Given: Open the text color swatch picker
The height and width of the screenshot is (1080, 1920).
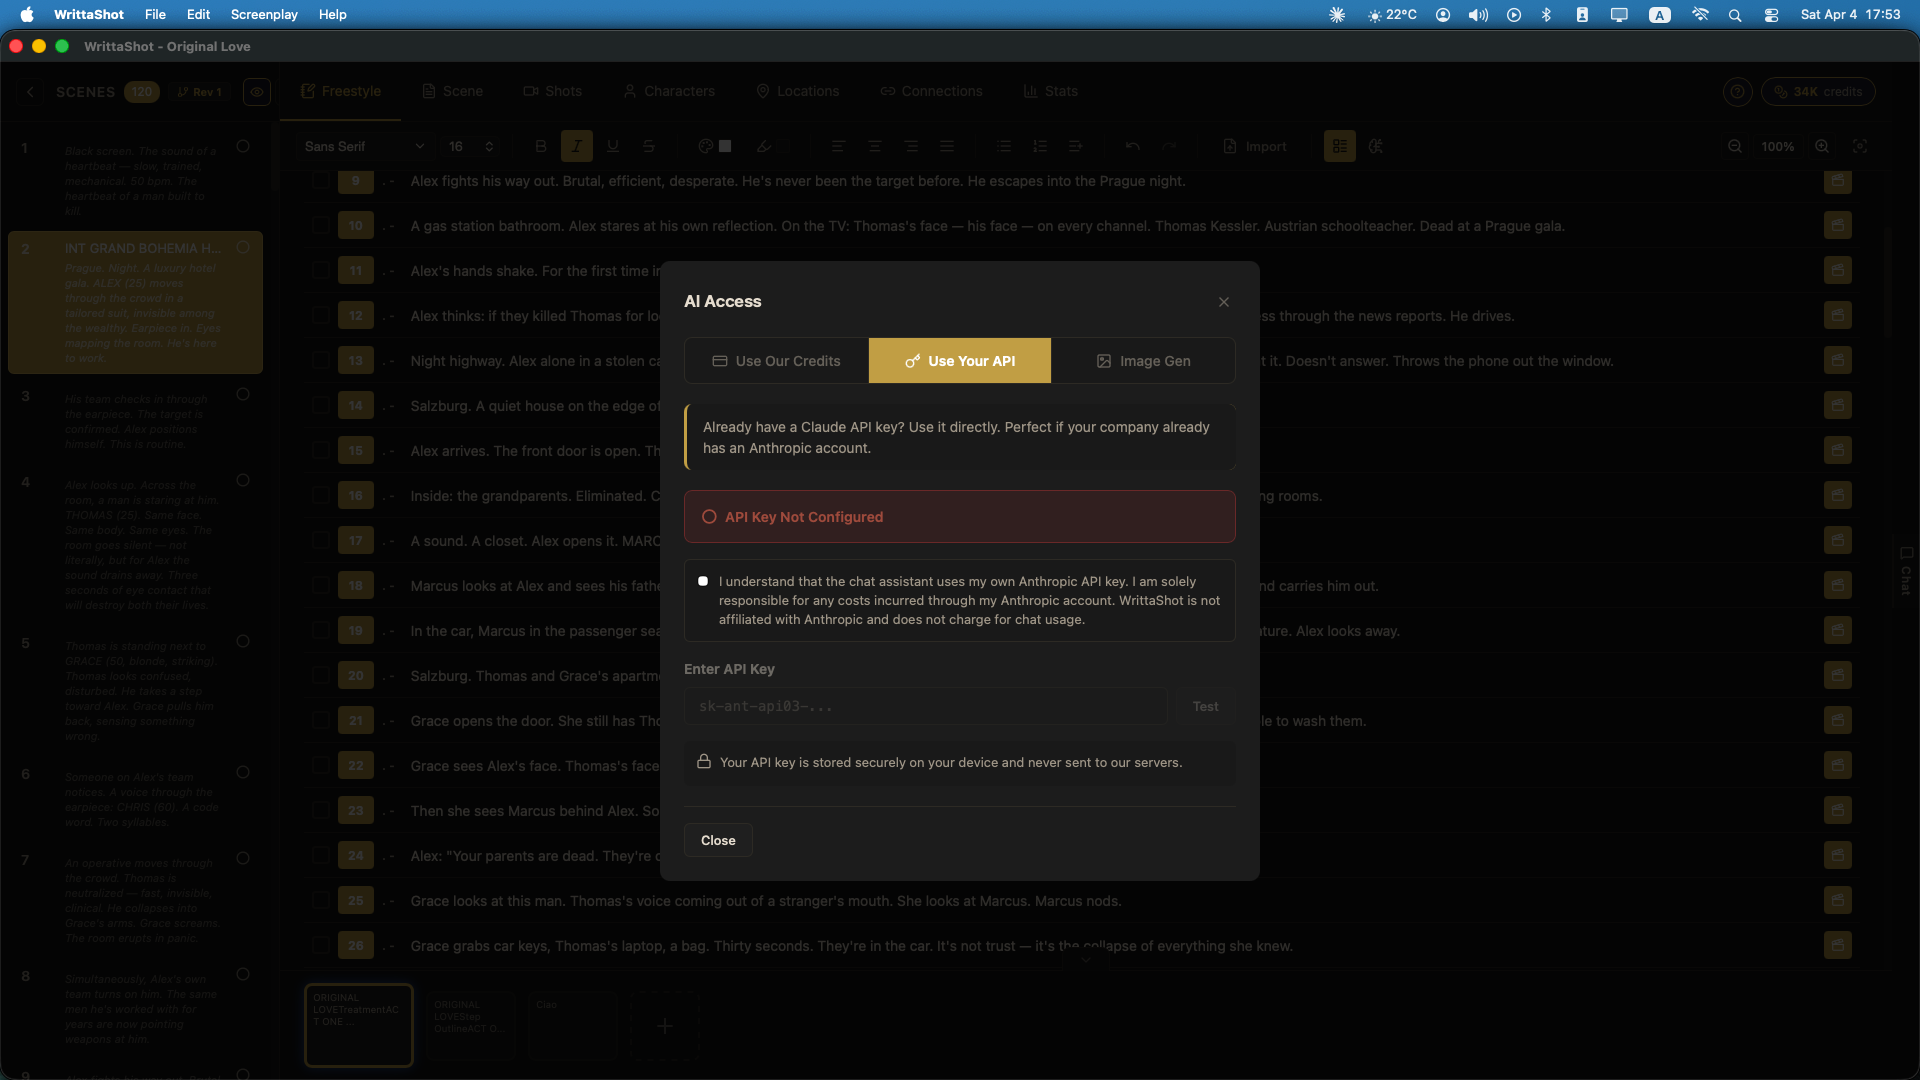Looking at the screenshot, I should [714, 146].
